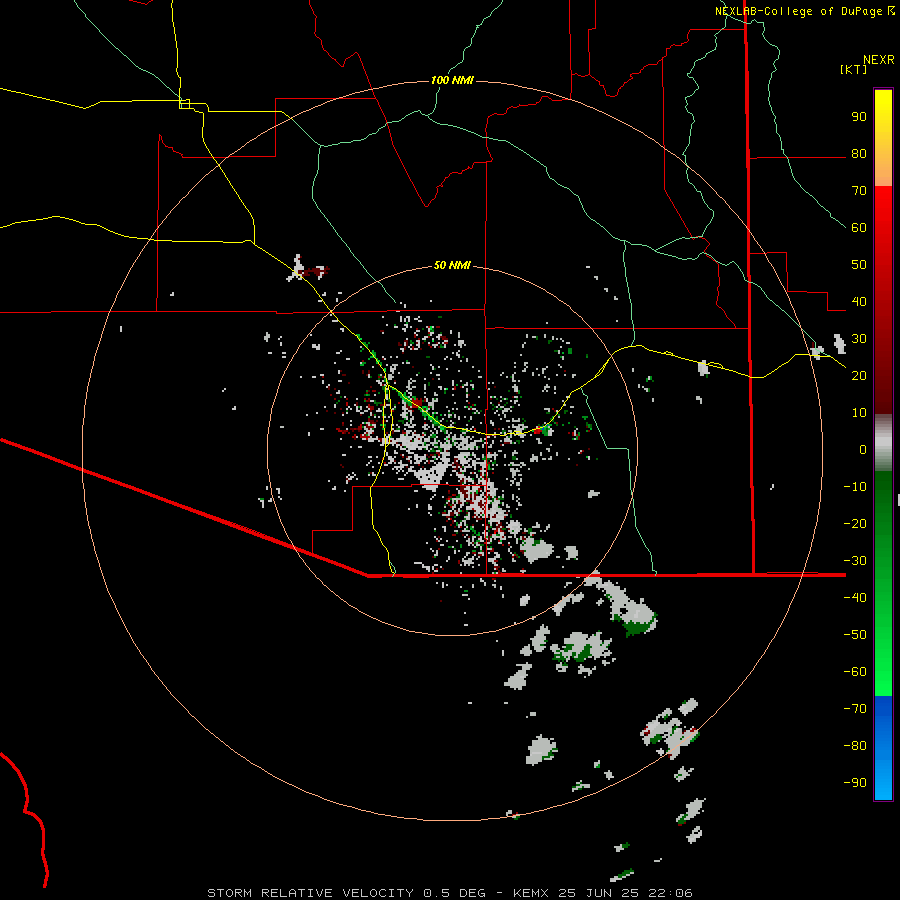Click the 50 NMI range ring label

click(x=452, y=265)
